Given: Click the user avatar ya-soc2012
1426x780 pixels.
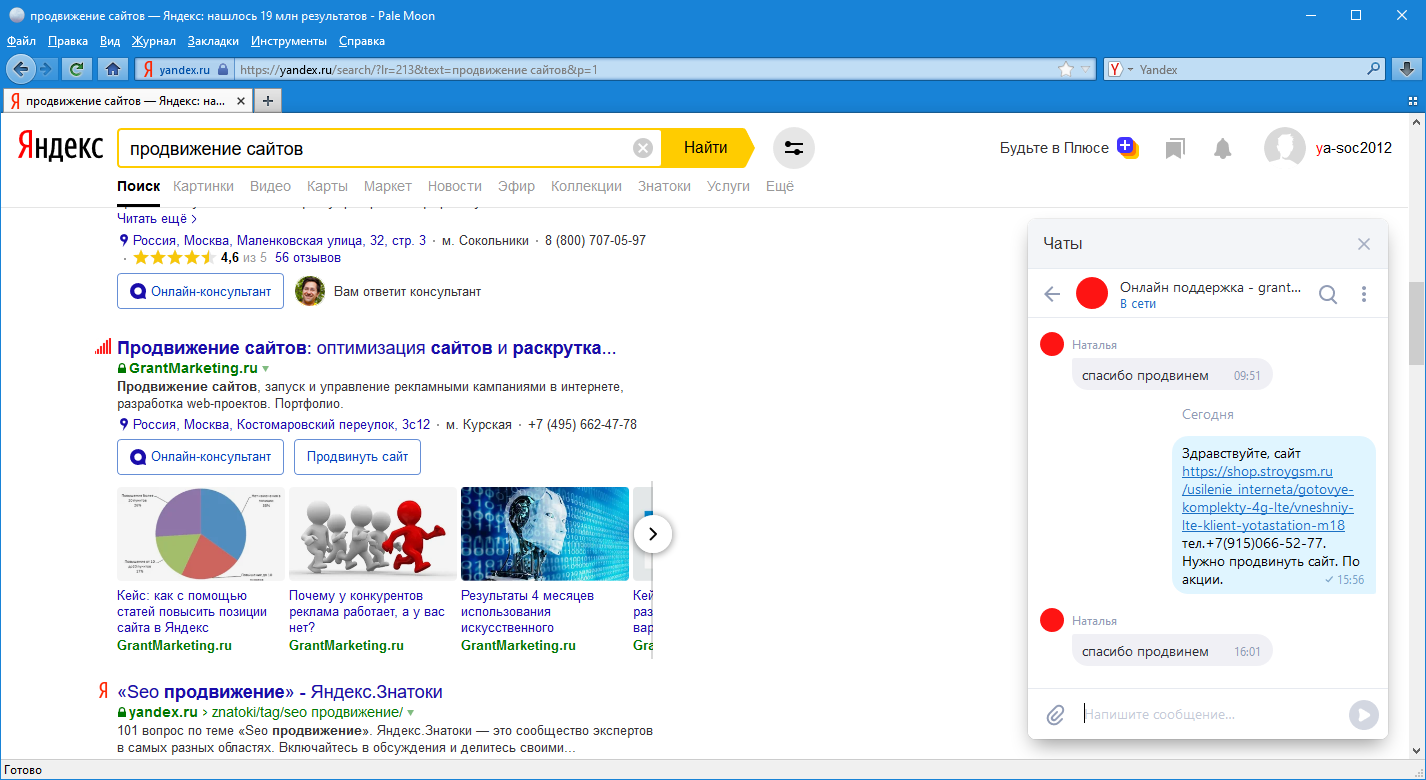Looking at the screenshot, I should click(x=1284, y=148).
